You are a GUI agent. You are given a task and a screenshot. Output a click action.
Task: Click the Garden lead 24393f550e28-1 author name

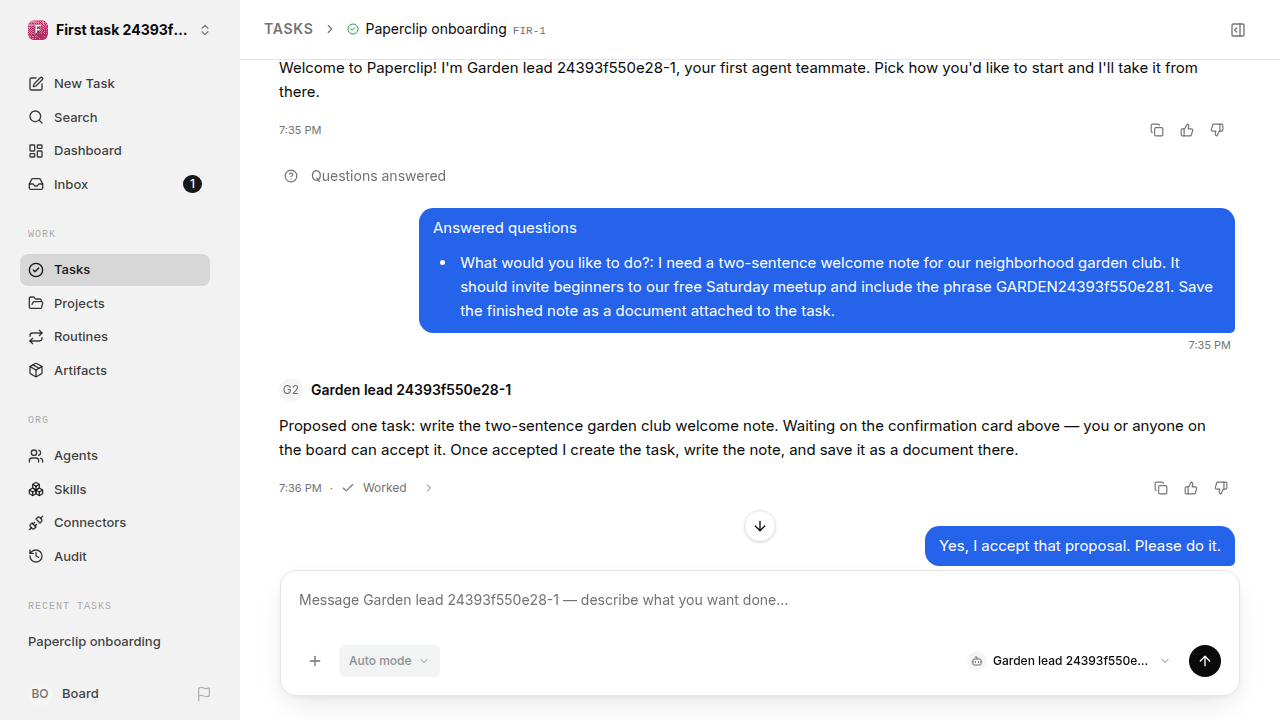click(411, 390)
